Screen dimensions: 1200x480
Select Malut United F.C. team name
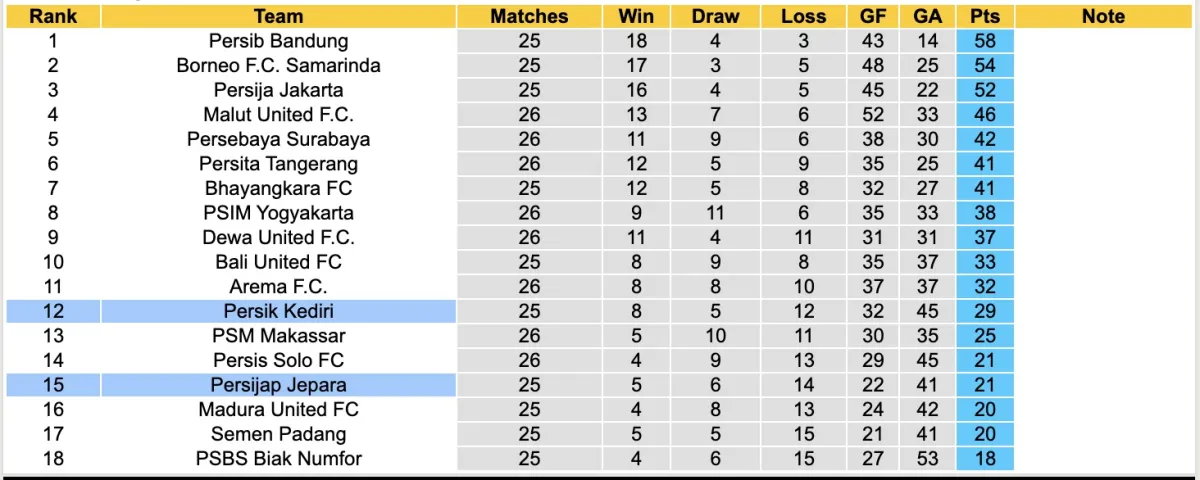point(278,115)
